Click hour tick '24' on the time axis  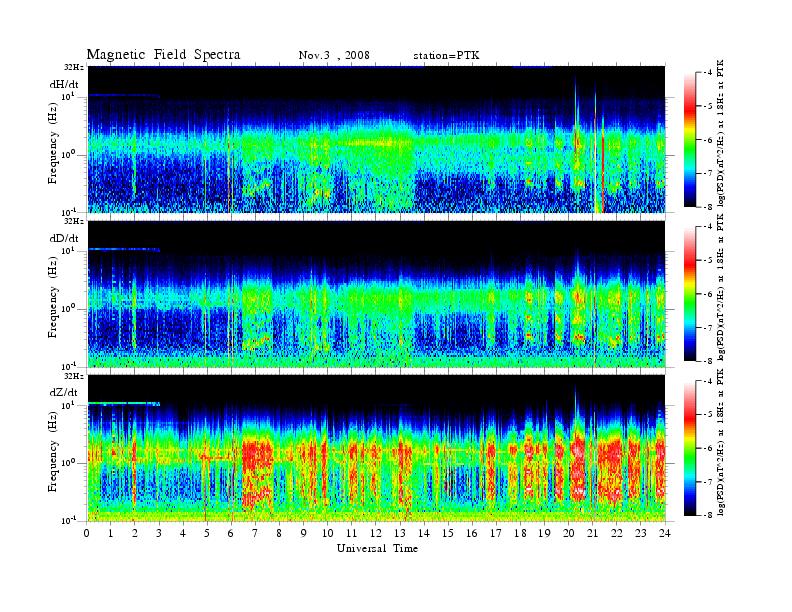pyautogui.click(x=664, y=533)
